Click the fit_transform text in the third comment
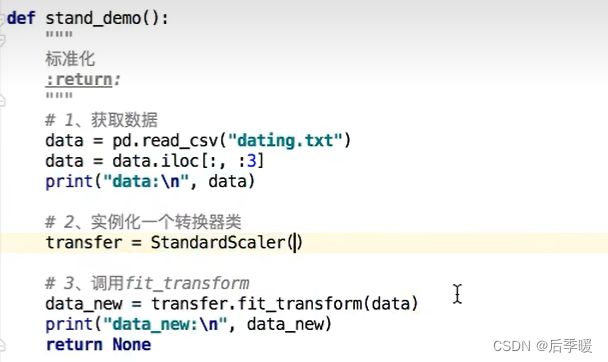 [187, 283]
